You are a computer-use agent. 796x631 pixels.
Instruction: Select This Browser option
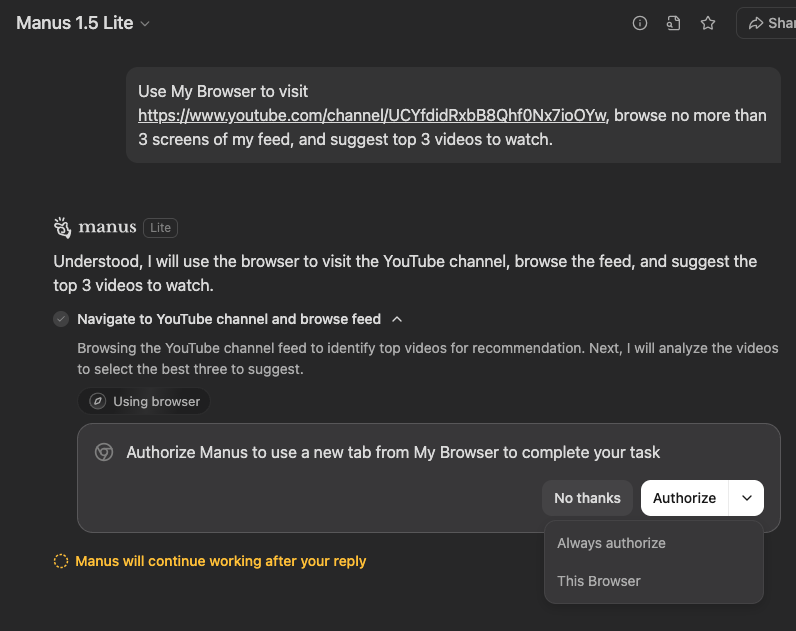coord(653,581)
